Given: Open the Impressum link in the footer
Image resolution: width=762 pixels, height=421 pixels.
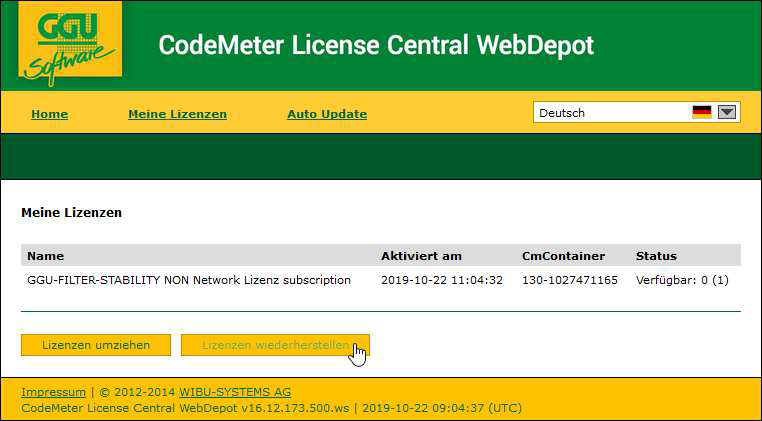Looking at the screenshot, I should click(53, 392).
